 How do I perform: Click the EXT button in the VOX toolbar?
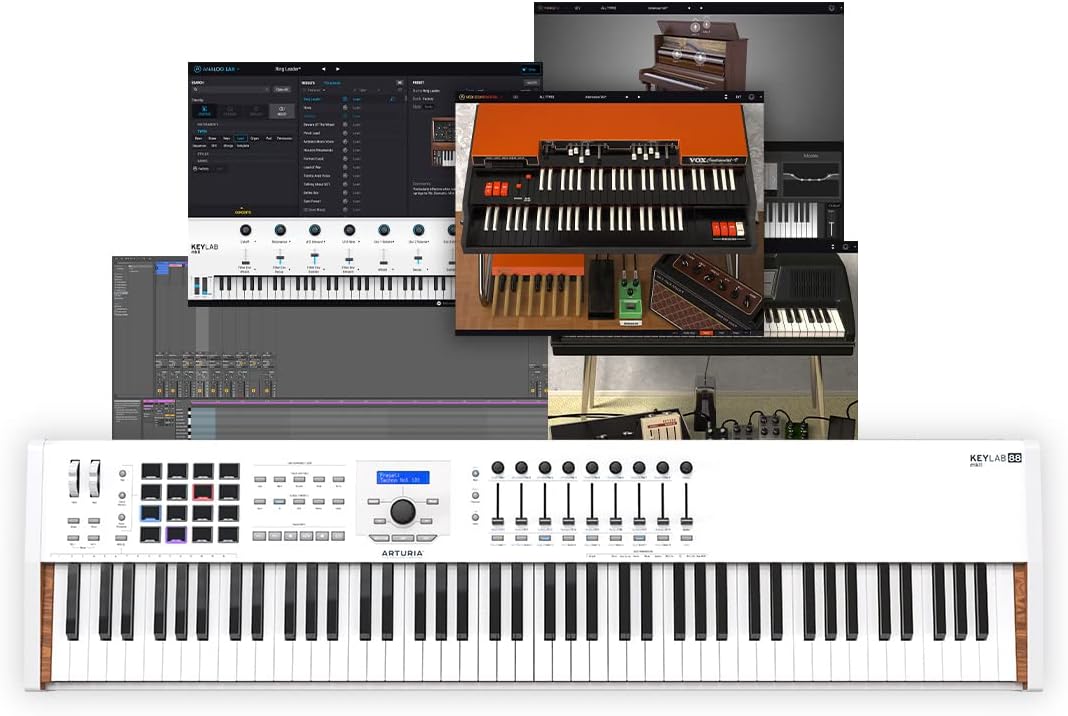point(738,97)
